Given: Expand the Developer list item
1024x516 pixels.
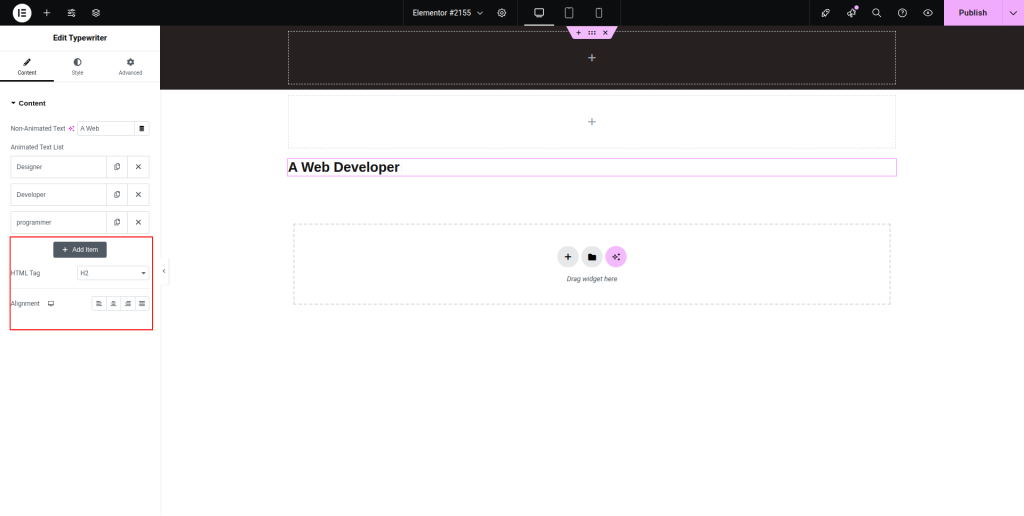Looking at the screenshot, I should pos(59,195).
